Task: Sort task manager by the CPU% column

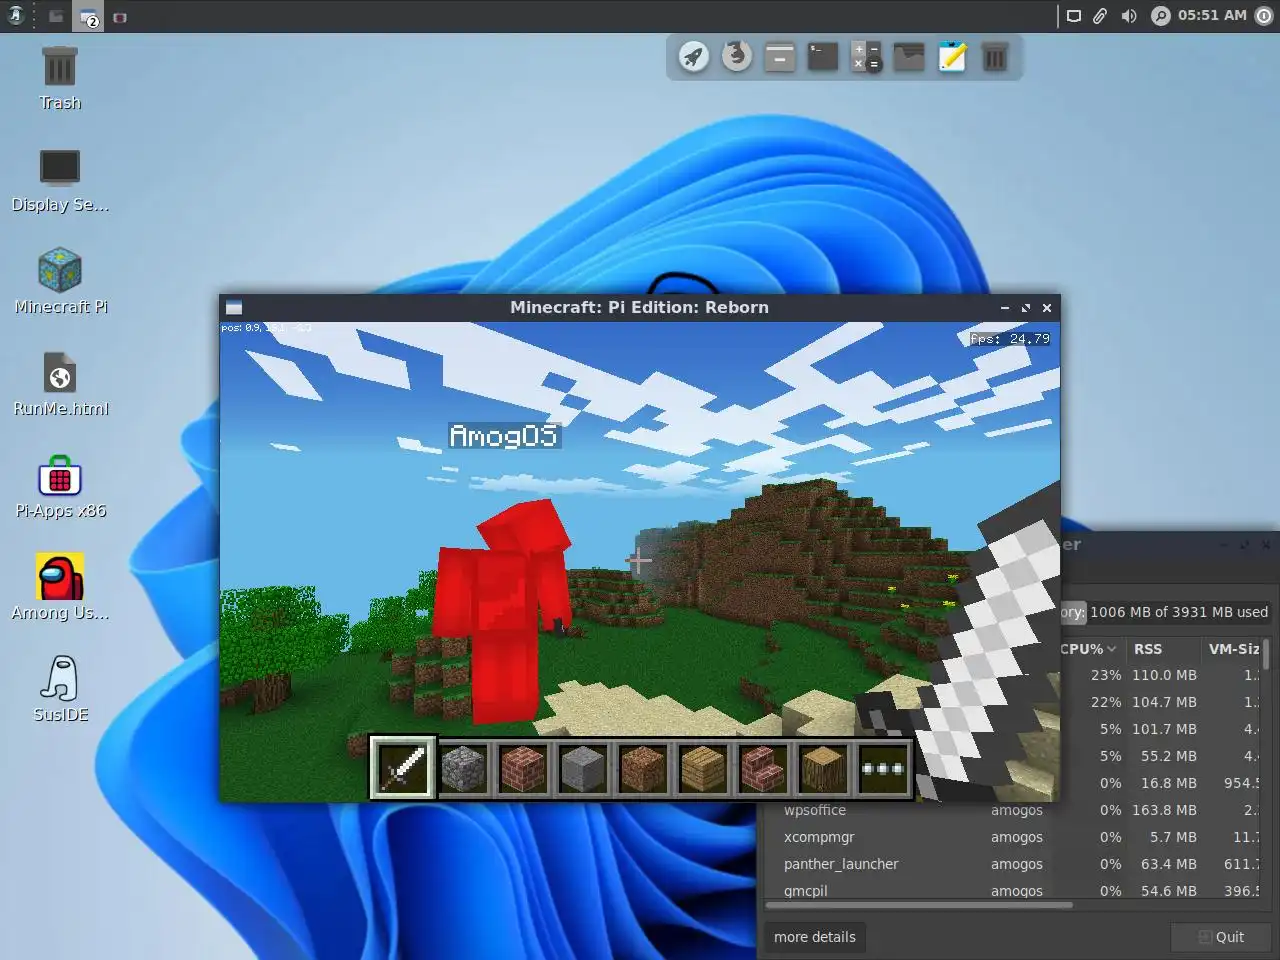Action: coord(1088,649)
